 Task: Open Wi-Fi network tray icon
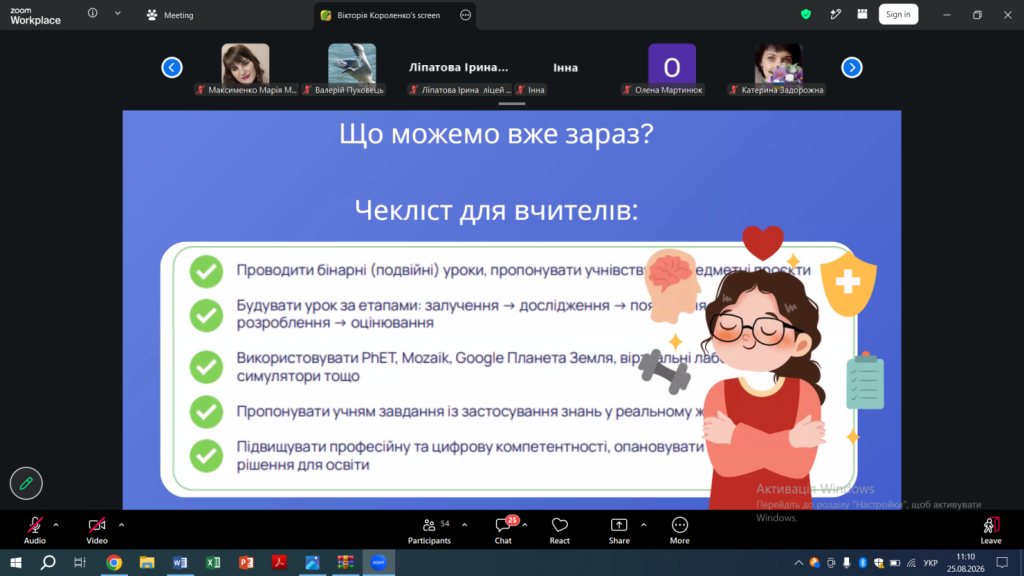click(911, 563)
